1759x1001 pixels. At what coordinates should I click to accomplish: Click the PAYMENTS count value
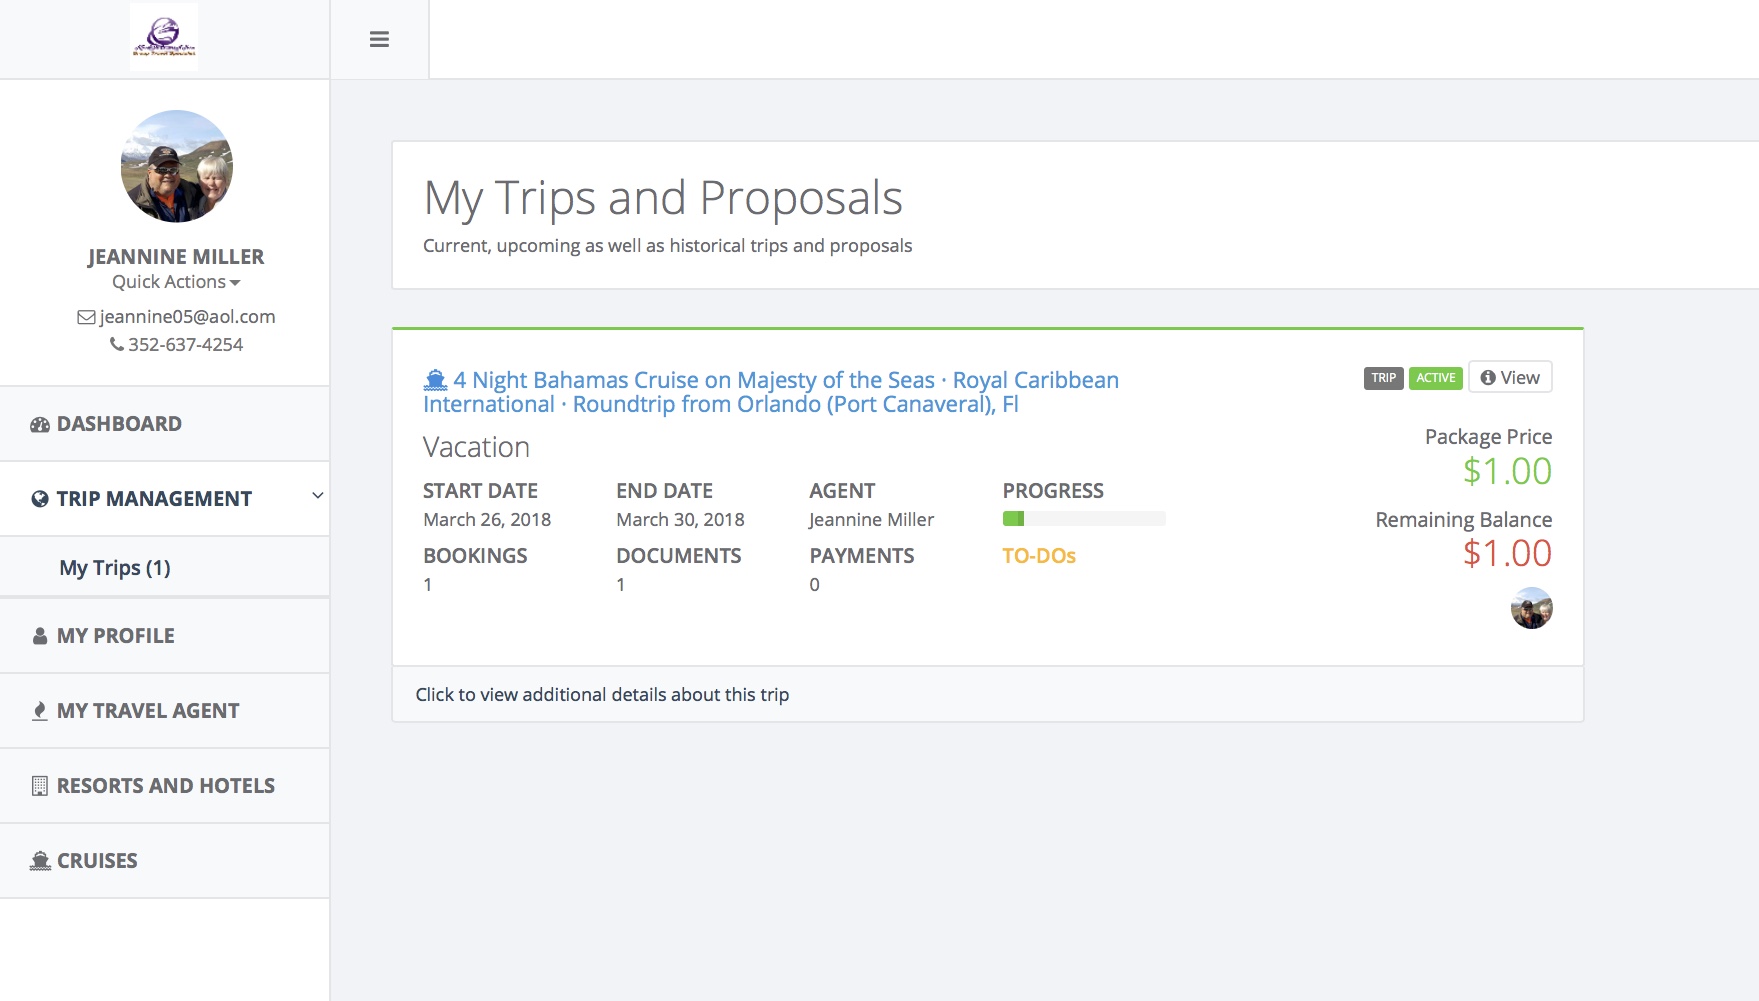tap(815, 585)
